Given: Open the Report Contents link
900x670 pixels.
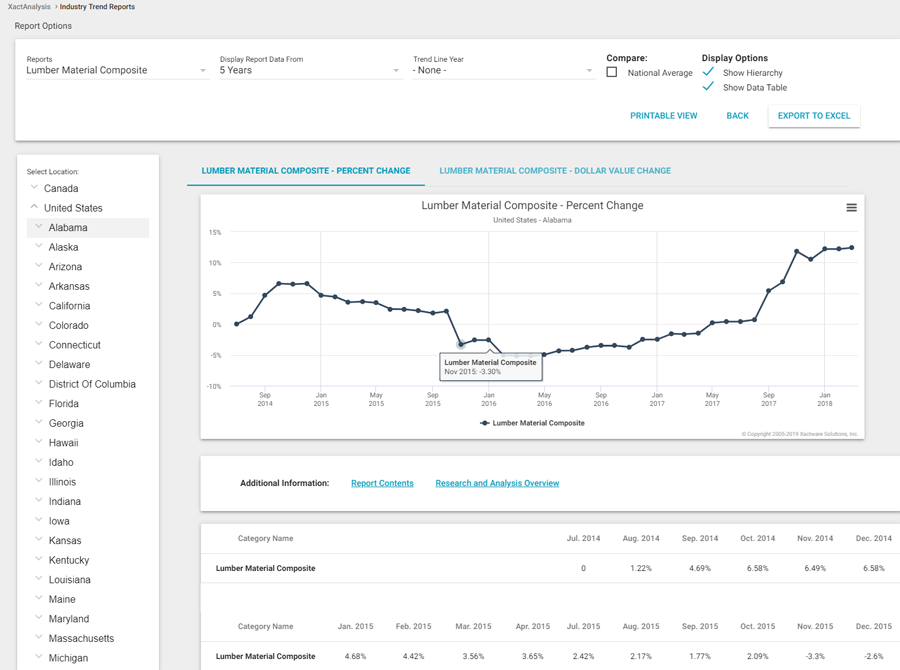Looking at the screenshot, I should tap(382, 483).
